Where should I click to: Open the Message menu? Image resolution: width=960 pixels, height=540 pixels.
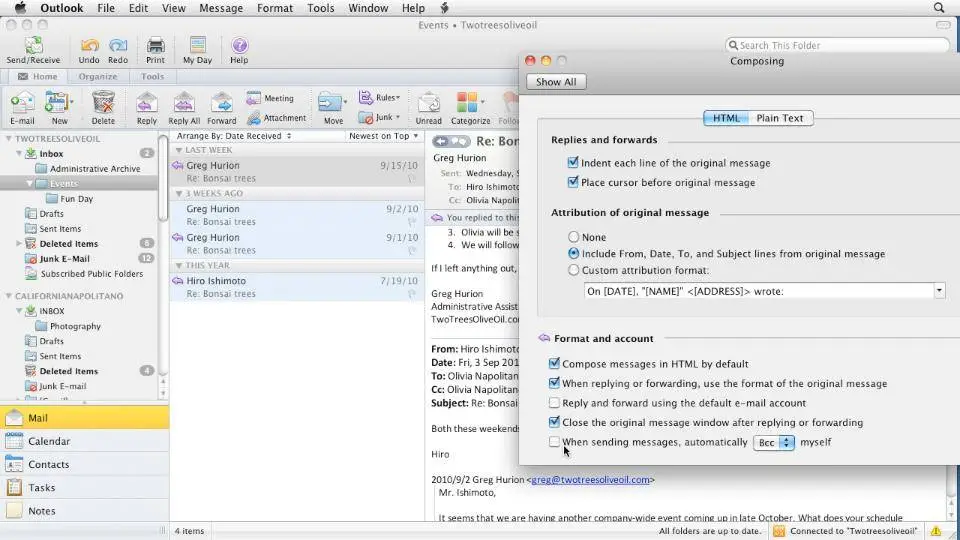(x=221, y=8)
